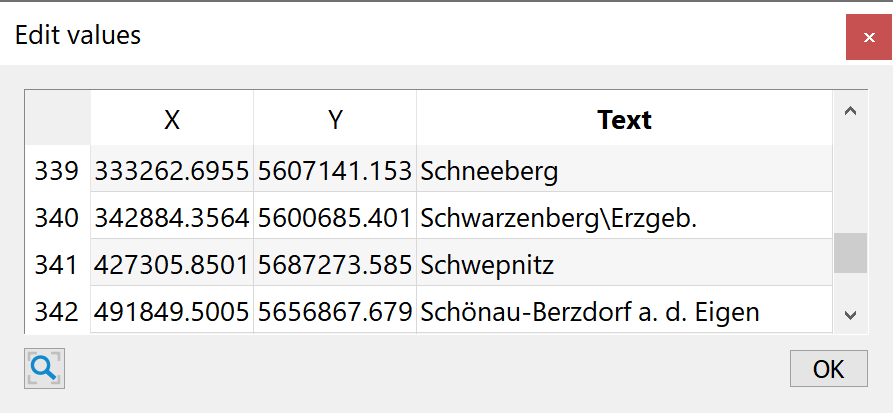The image size is (893, 413).
Task: Select the X column header
Action: (172, 119)
